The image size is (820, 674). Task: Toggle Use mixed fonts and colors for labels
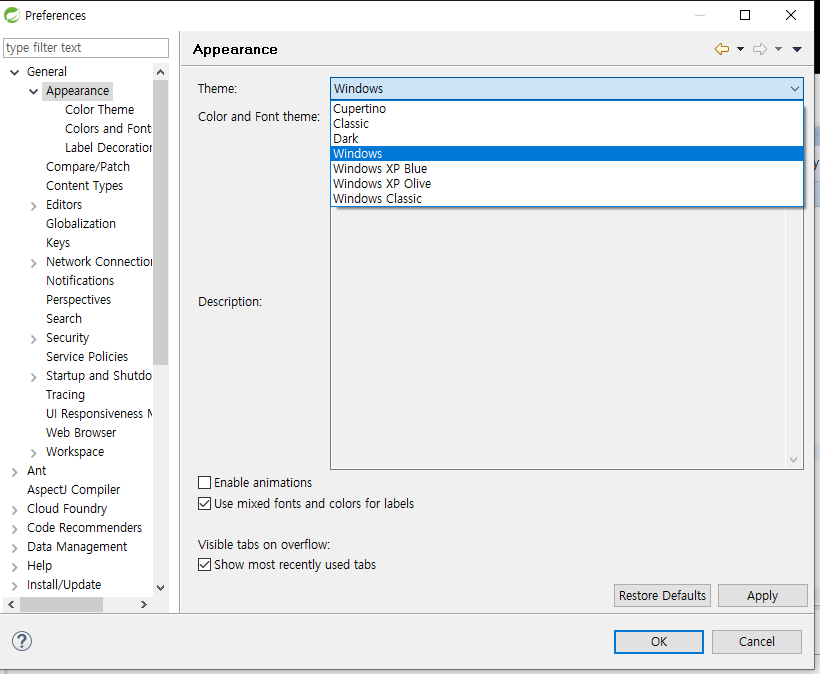tap(204, 504)
